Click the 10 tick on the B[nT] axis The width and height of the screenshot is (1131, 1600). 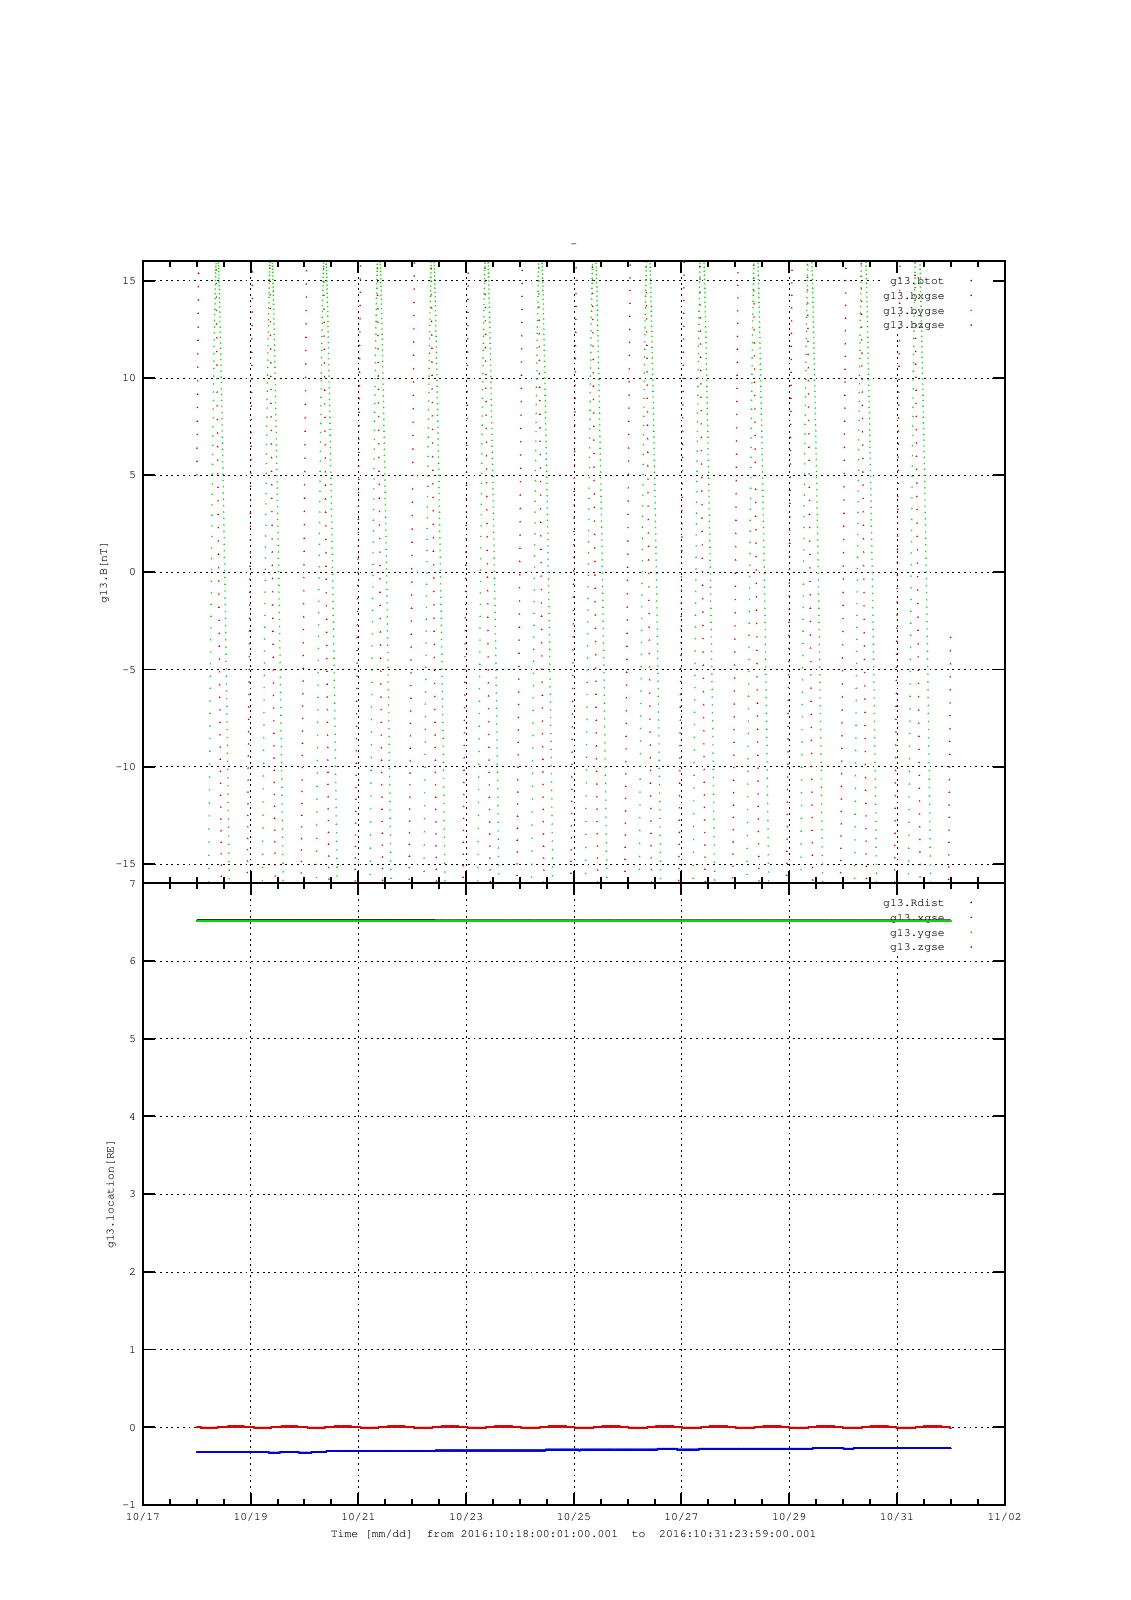129,378
